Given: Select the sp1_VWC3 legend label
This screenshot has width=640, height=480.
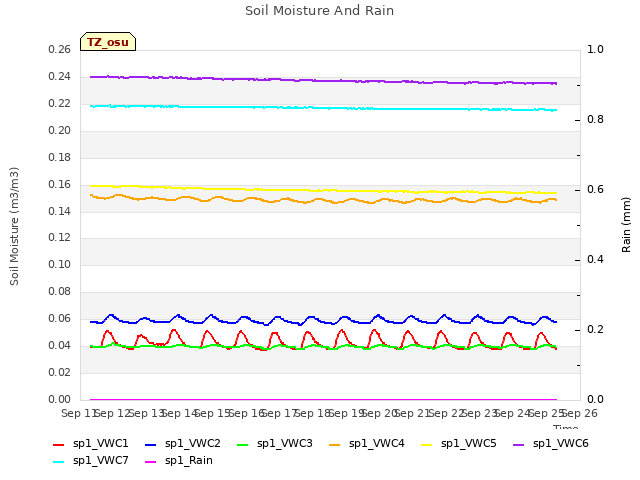Looking at the screenshot, I should 284,444.
